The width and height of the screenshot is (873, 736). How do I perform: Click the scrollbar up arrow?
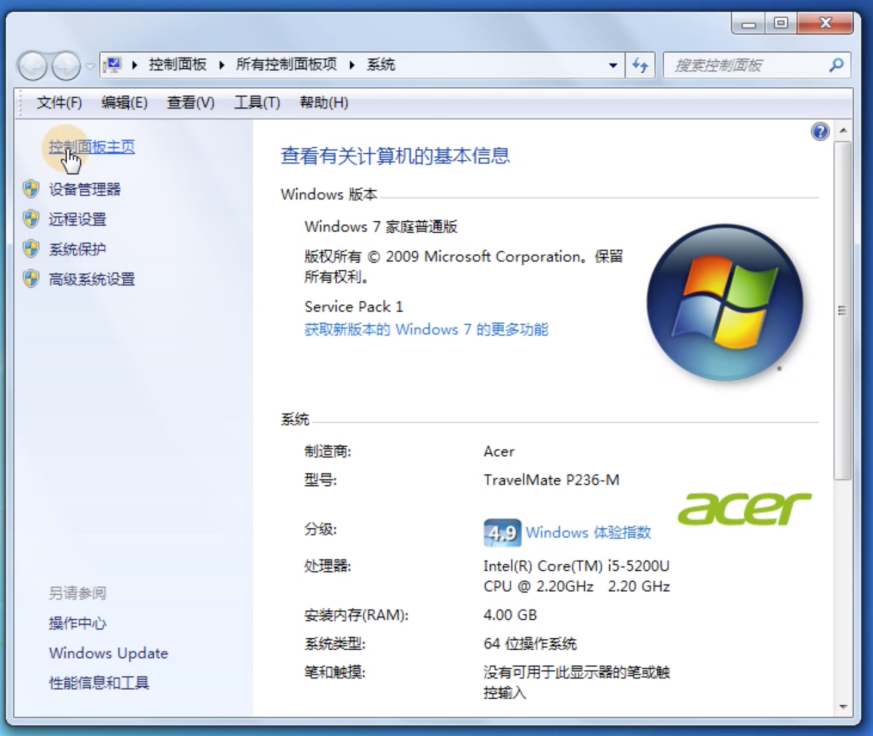coord(843,131)
